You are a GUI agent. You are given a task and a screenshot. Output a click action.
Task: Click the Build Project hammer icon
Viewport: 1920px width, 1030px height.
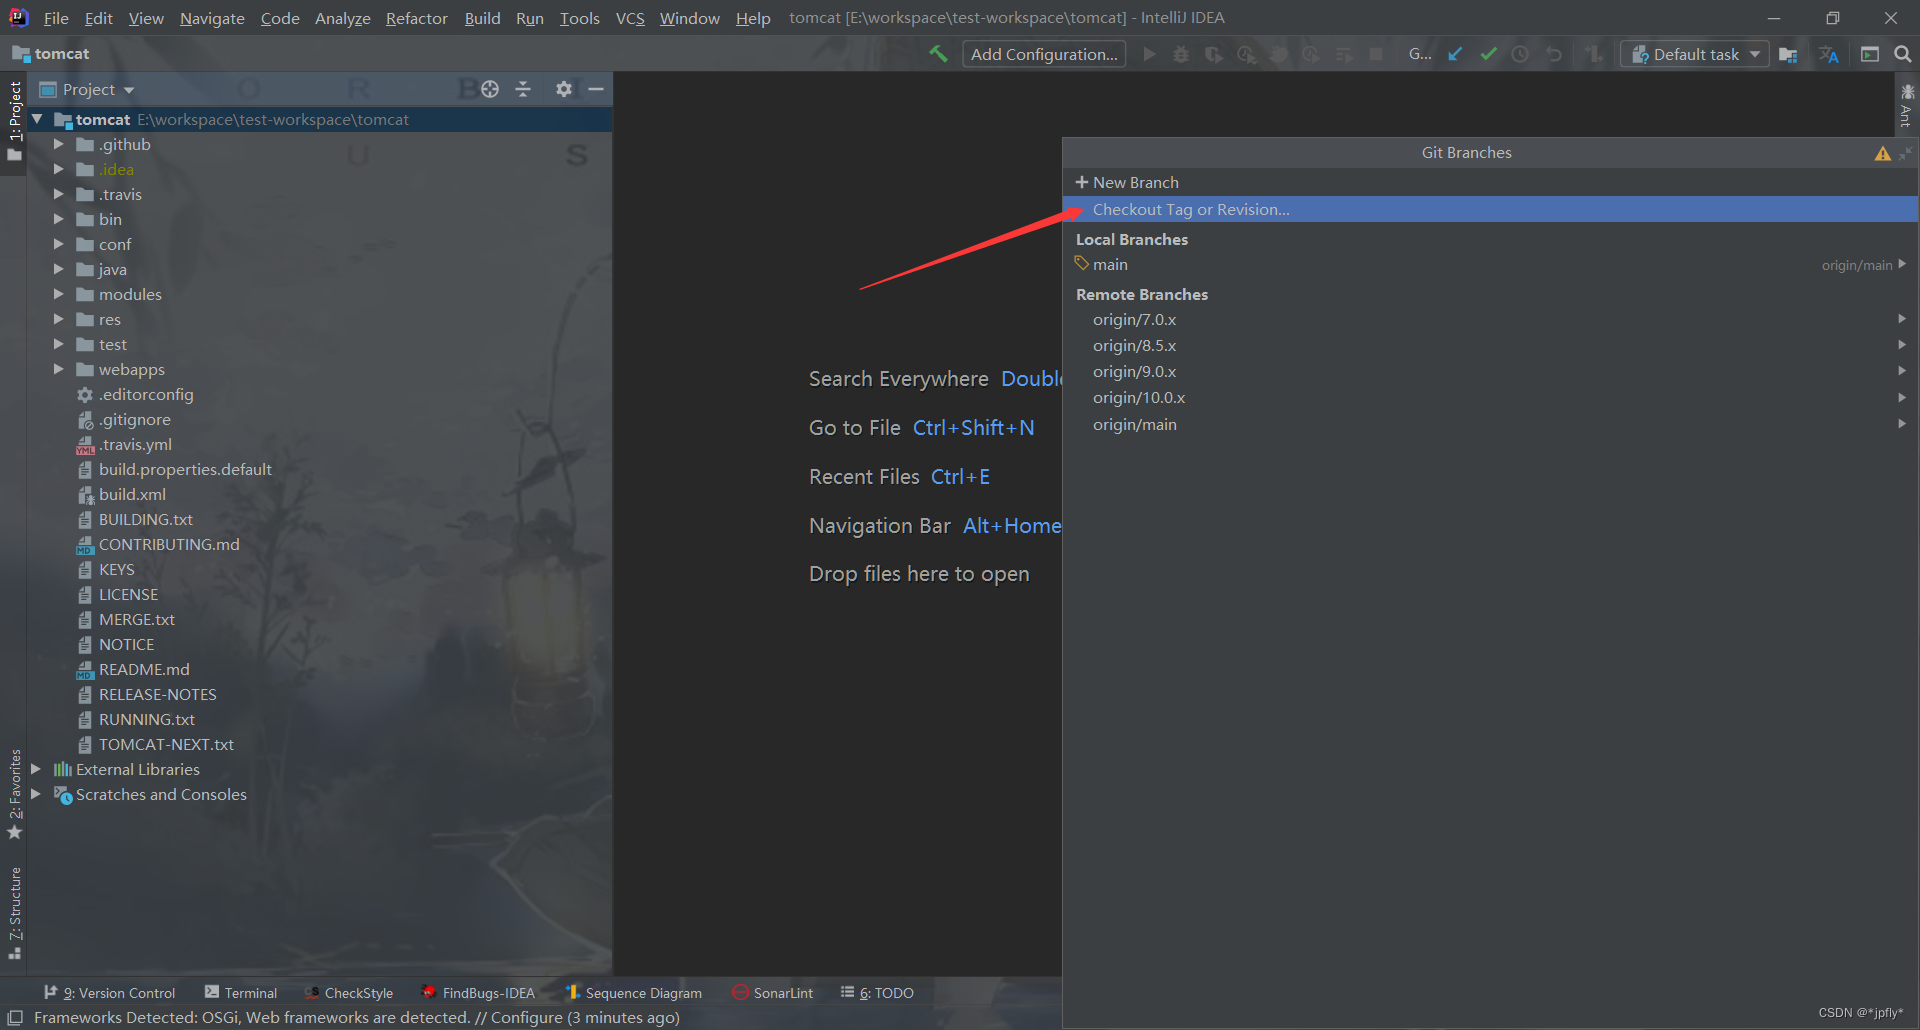(938, 54)
